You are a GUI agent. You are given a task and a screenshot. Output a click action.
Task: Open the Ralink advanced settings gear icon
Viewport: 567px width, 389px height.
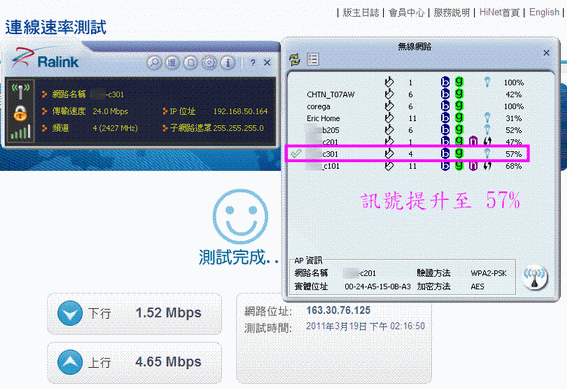pos(209,63)
